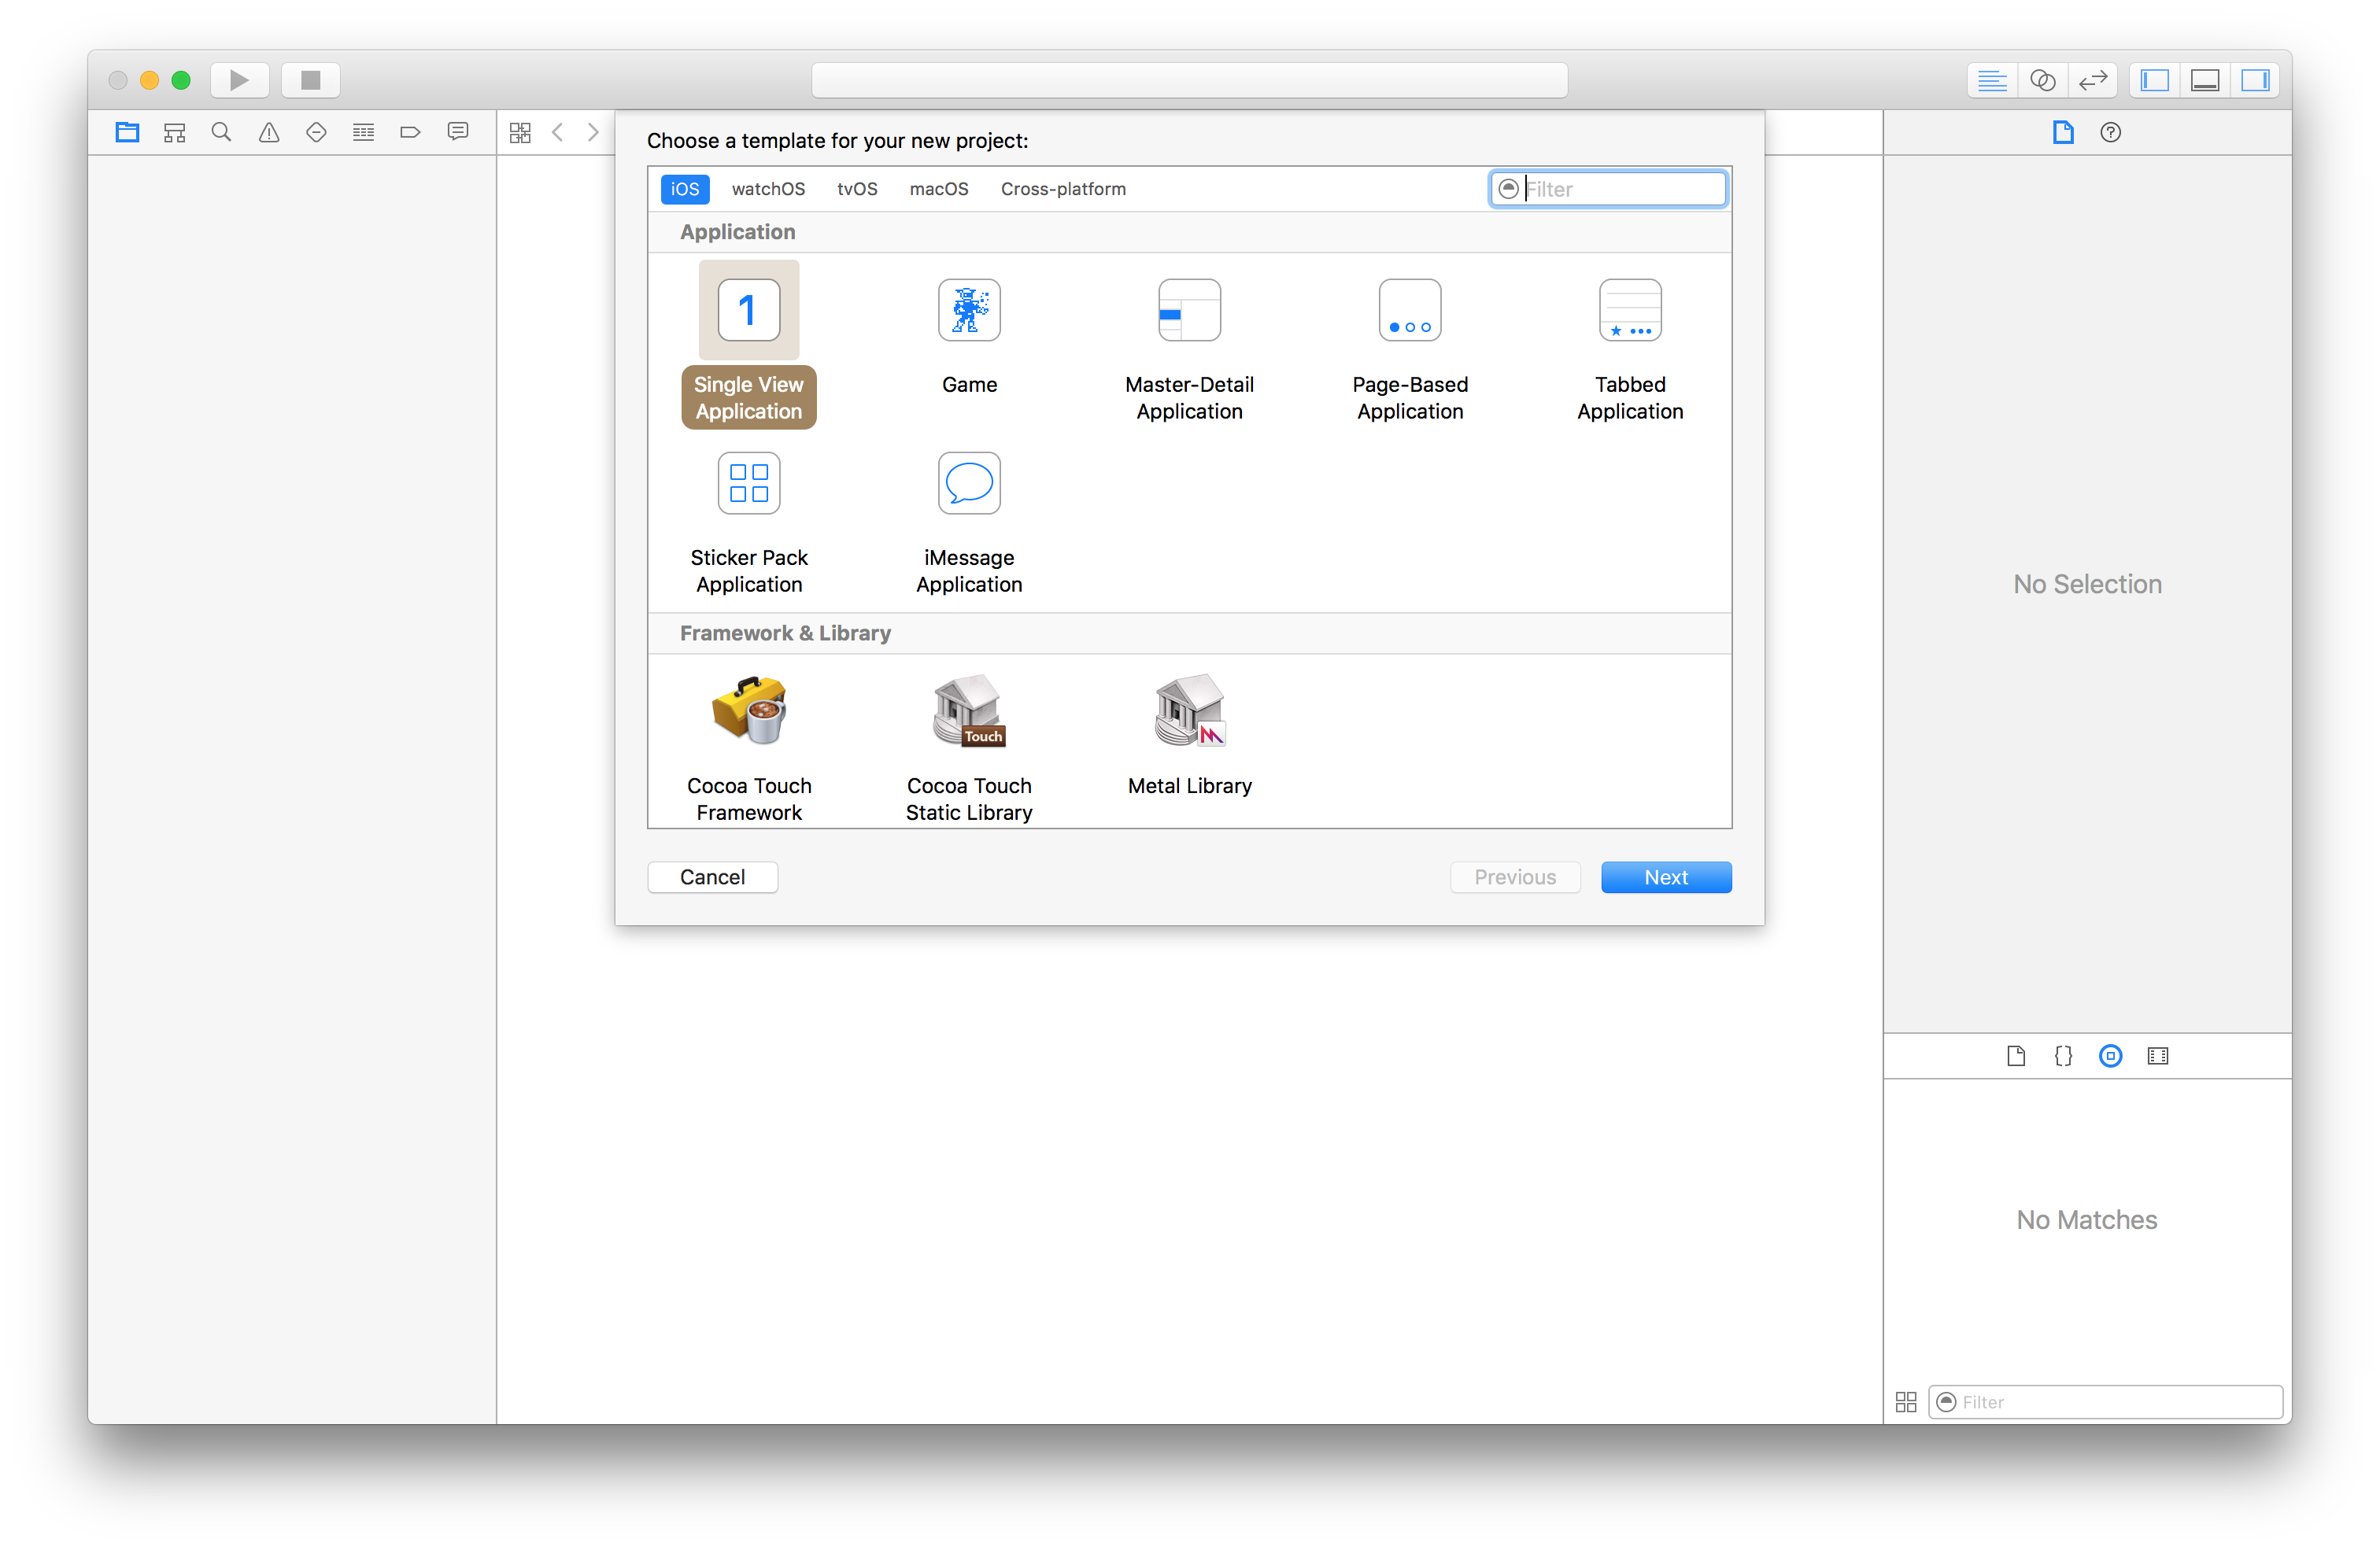Open the related items grid menu
Viewport: 2380px width, 1550px height.
point(520,132)
